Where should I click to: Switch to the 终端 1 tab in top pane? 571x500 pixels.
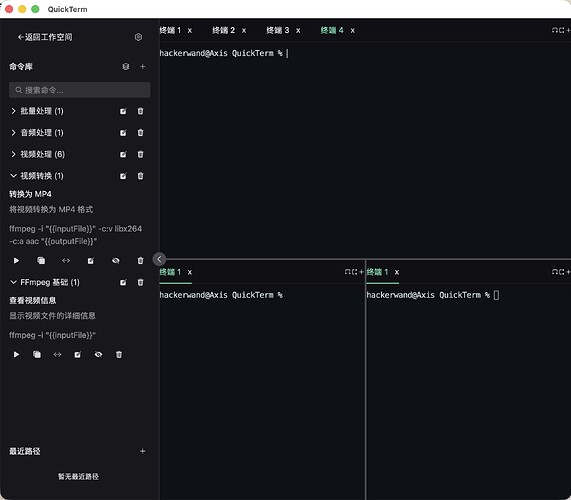(170, 30)
